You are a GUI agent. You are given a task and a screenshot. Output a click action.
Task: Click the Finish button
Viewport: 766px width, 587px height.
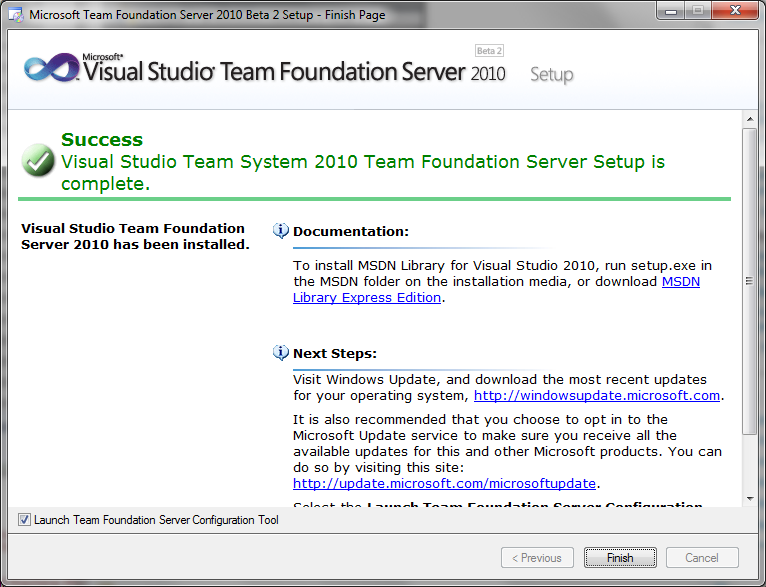coord(620,558)
